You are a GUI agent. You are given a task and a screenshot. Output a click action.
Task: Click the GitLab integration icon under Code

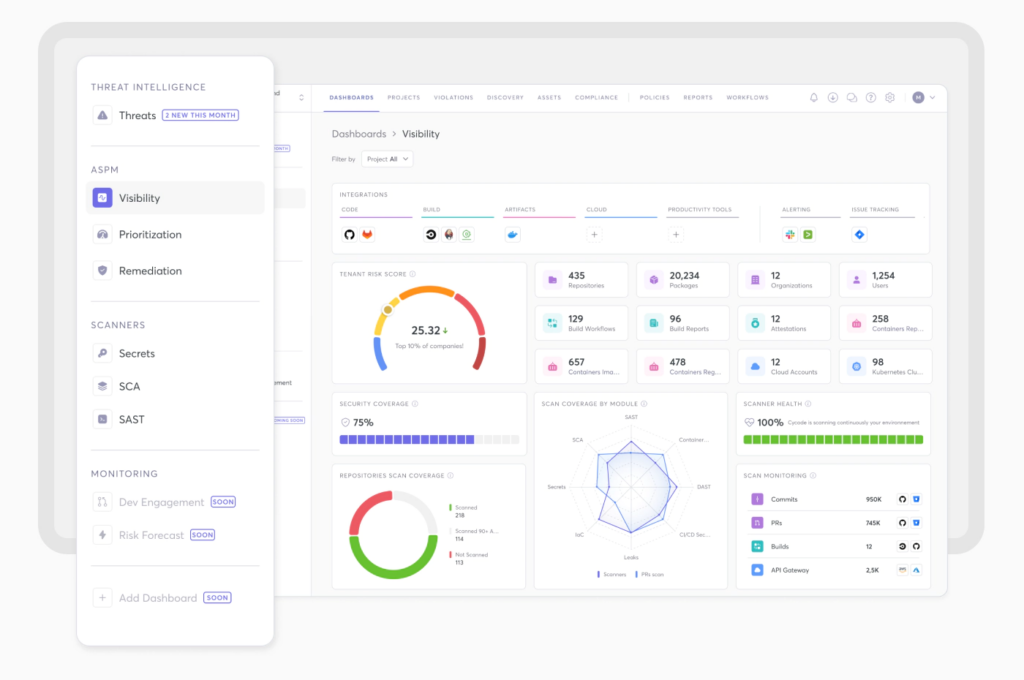[367, 235]
